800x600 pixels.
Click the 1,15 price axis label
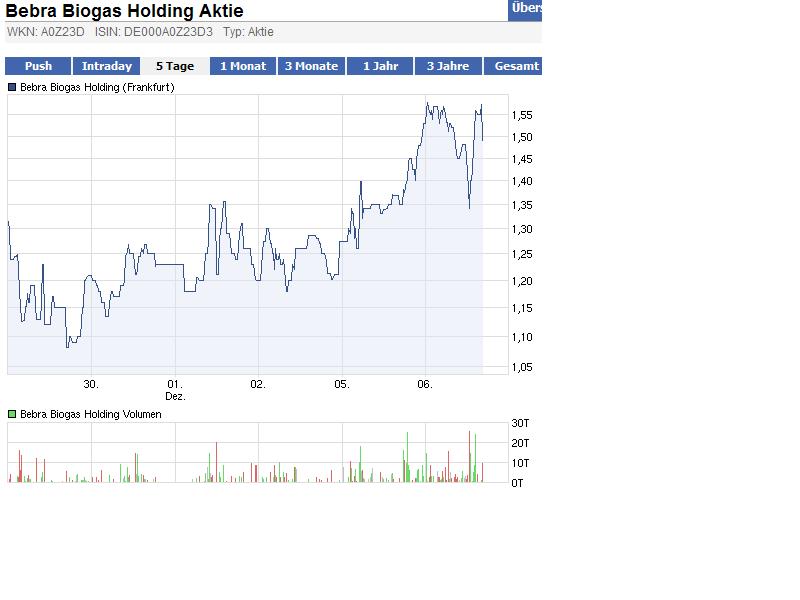pyautogui.click(x=522, y=309)
